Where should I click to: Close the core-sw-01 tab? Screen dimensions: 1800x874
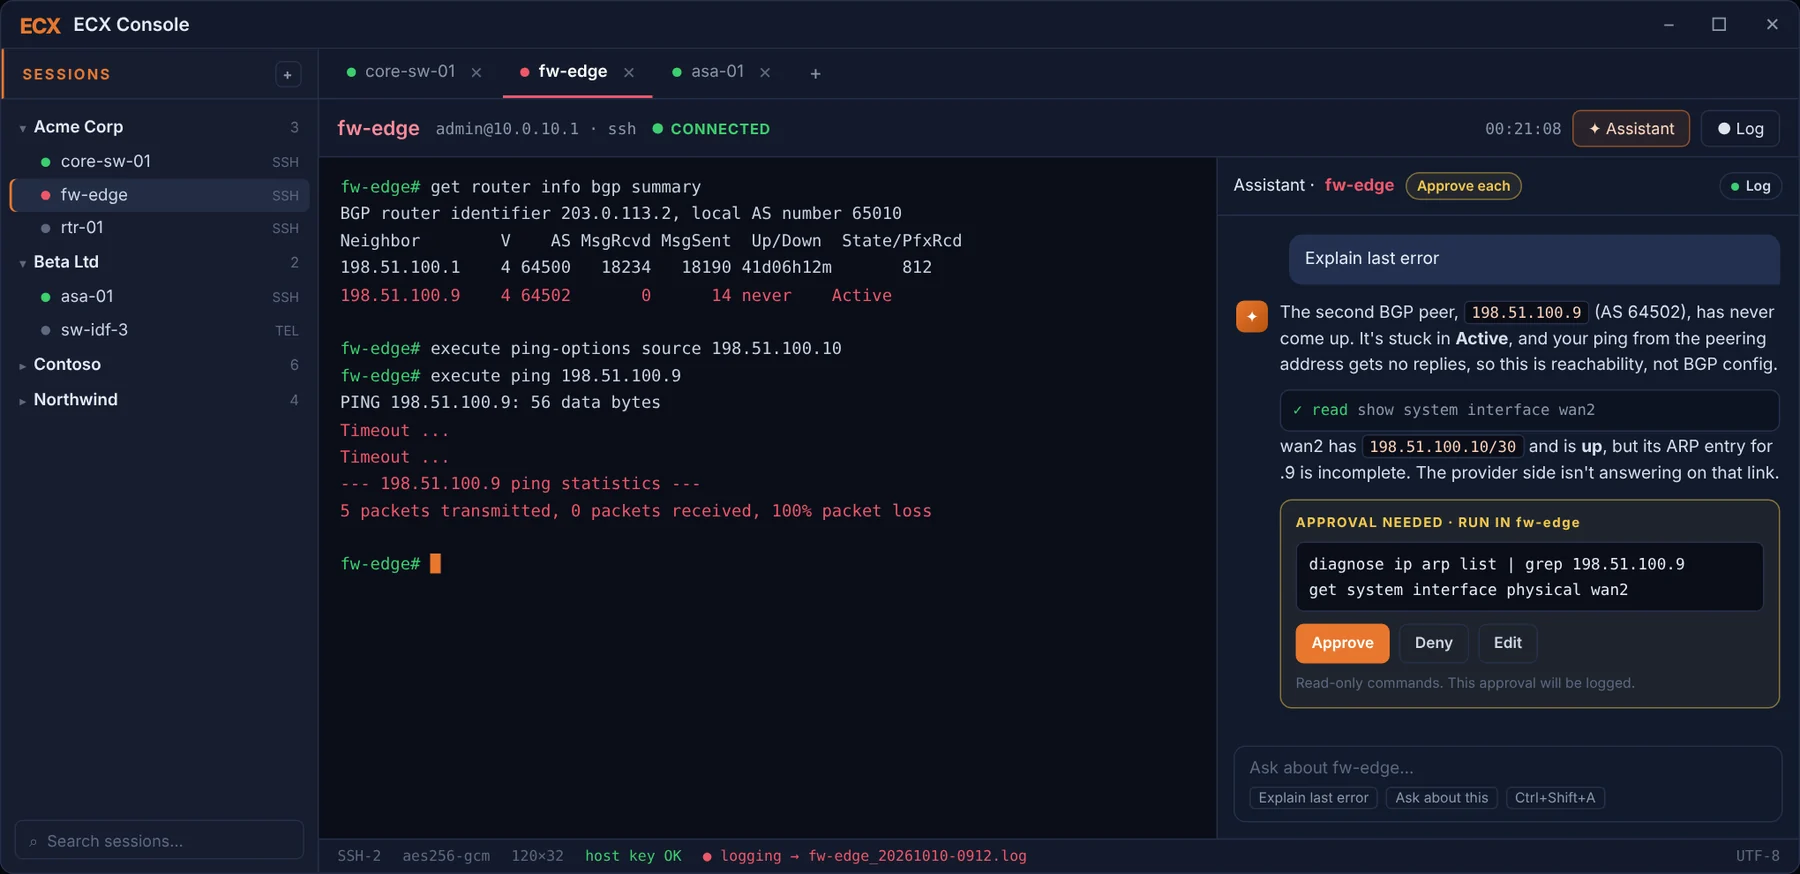(x=477, y=72)
